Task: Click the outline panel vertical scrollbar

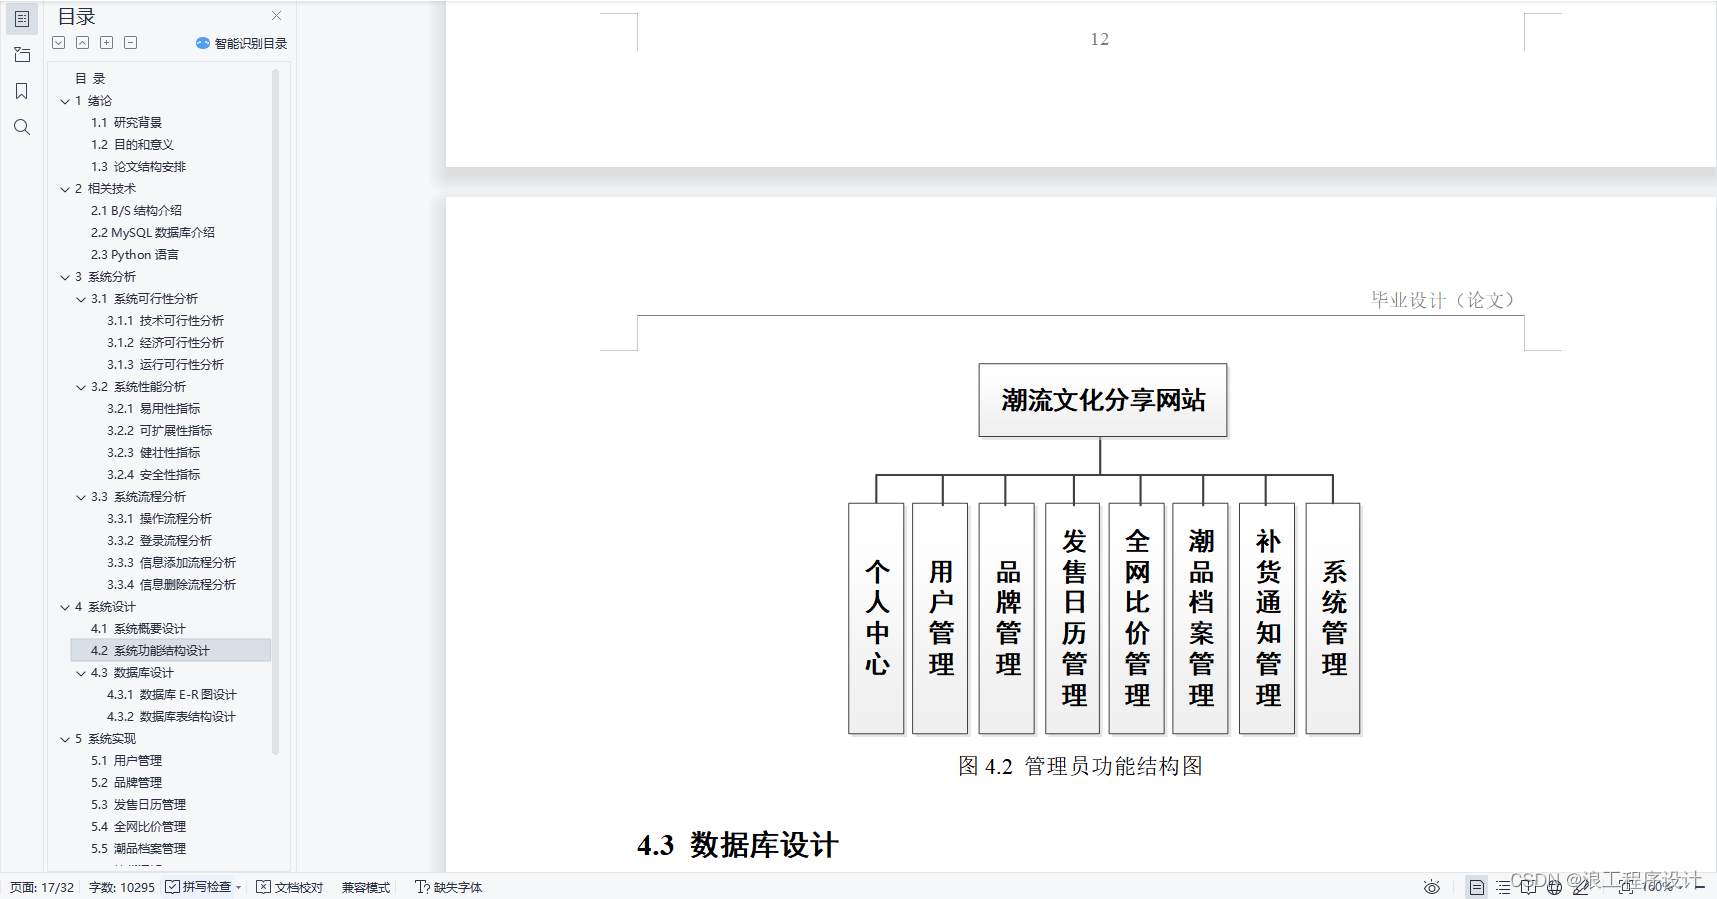Action: click(x=275, y=410)
